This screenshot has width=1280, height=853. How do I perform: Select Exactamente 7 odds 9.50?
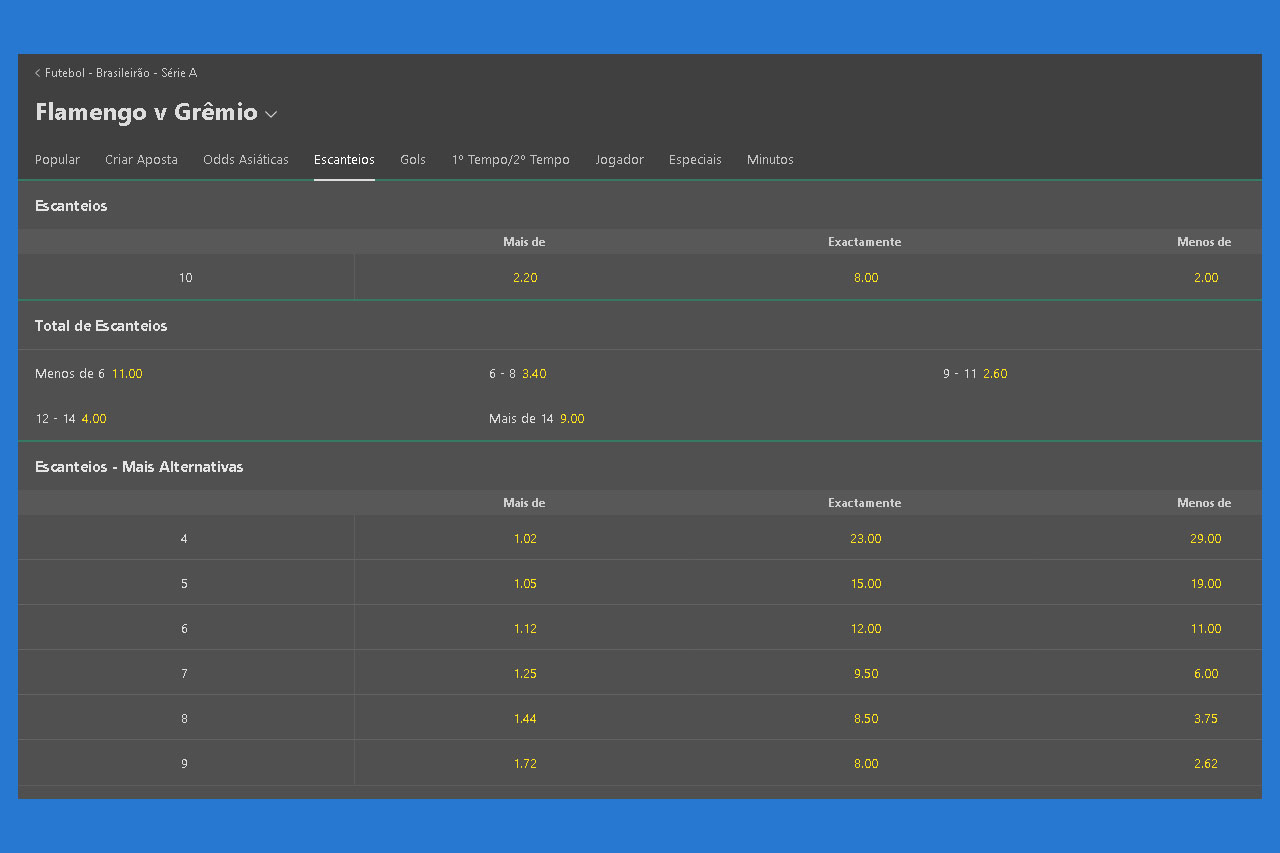(866, 674)
